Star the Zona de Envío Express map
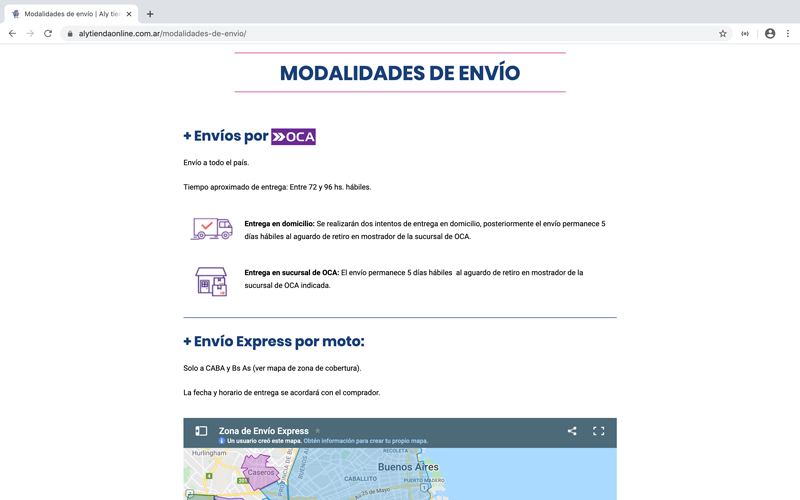The image size is (800, 500). pos(318,431)
